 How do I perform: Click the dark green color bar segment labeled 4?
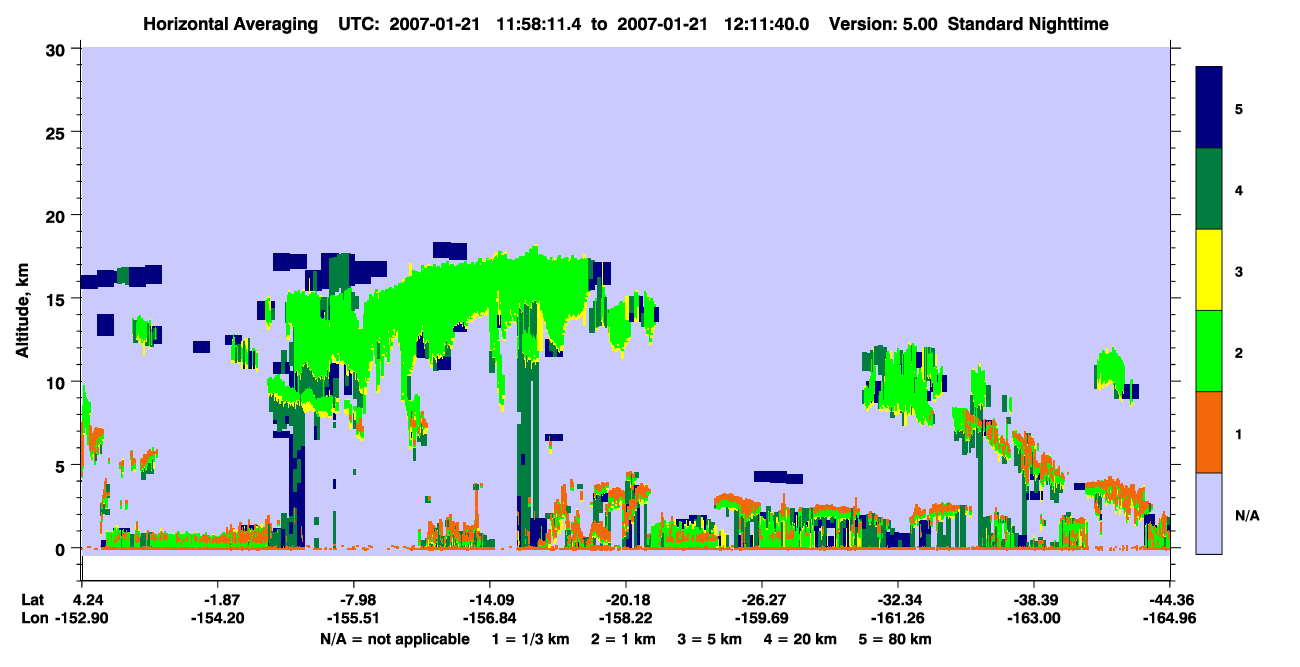pos(1209,189)
